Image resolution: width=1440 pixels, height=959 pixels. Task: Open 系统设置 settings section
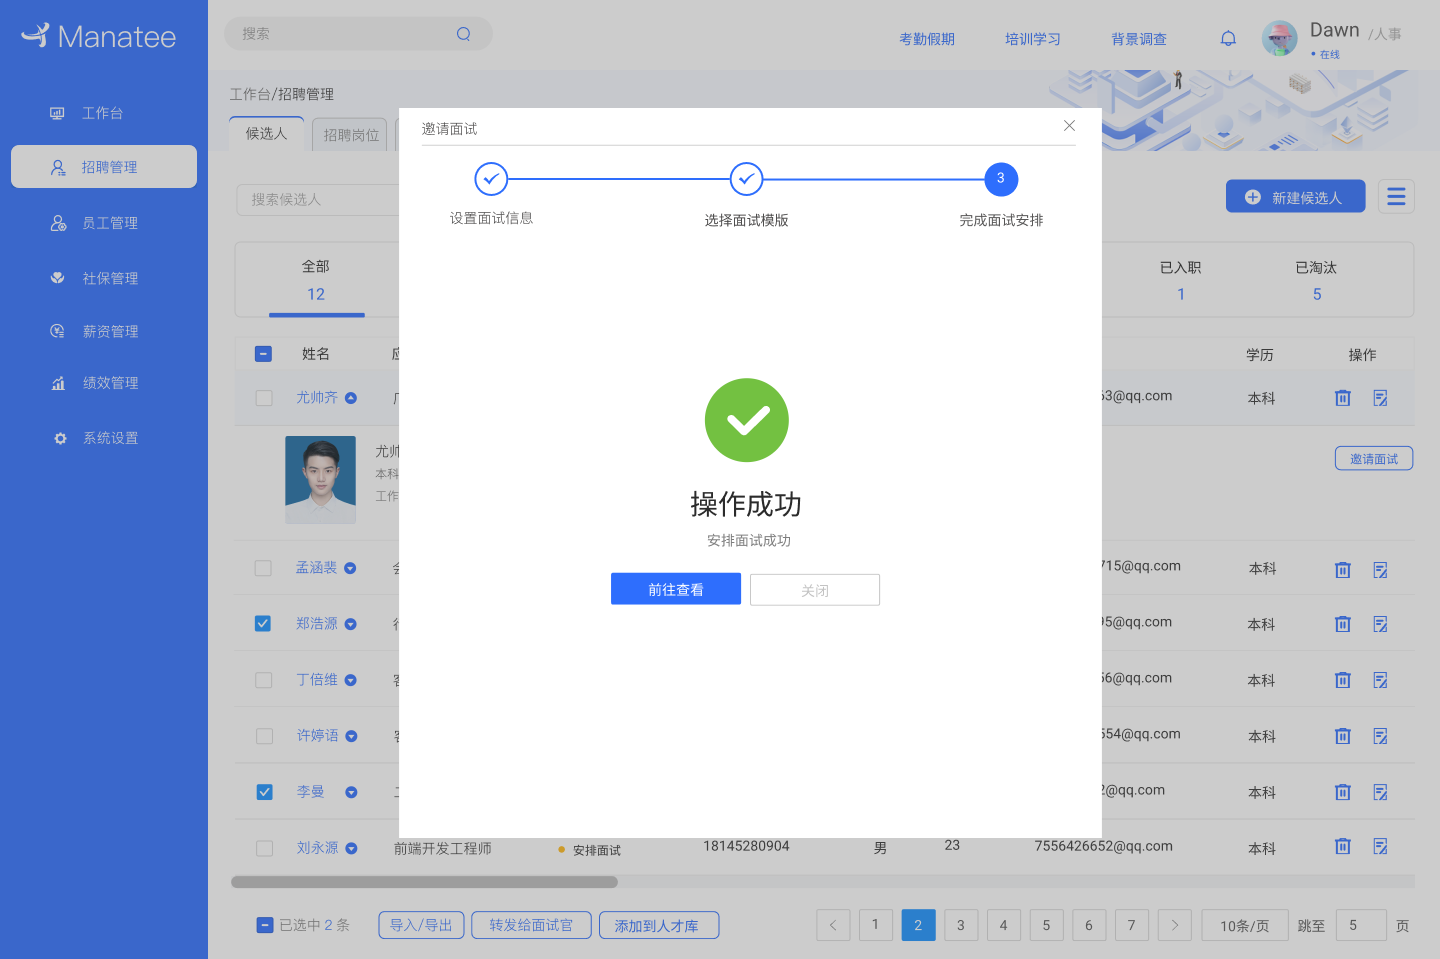point(110,437)
